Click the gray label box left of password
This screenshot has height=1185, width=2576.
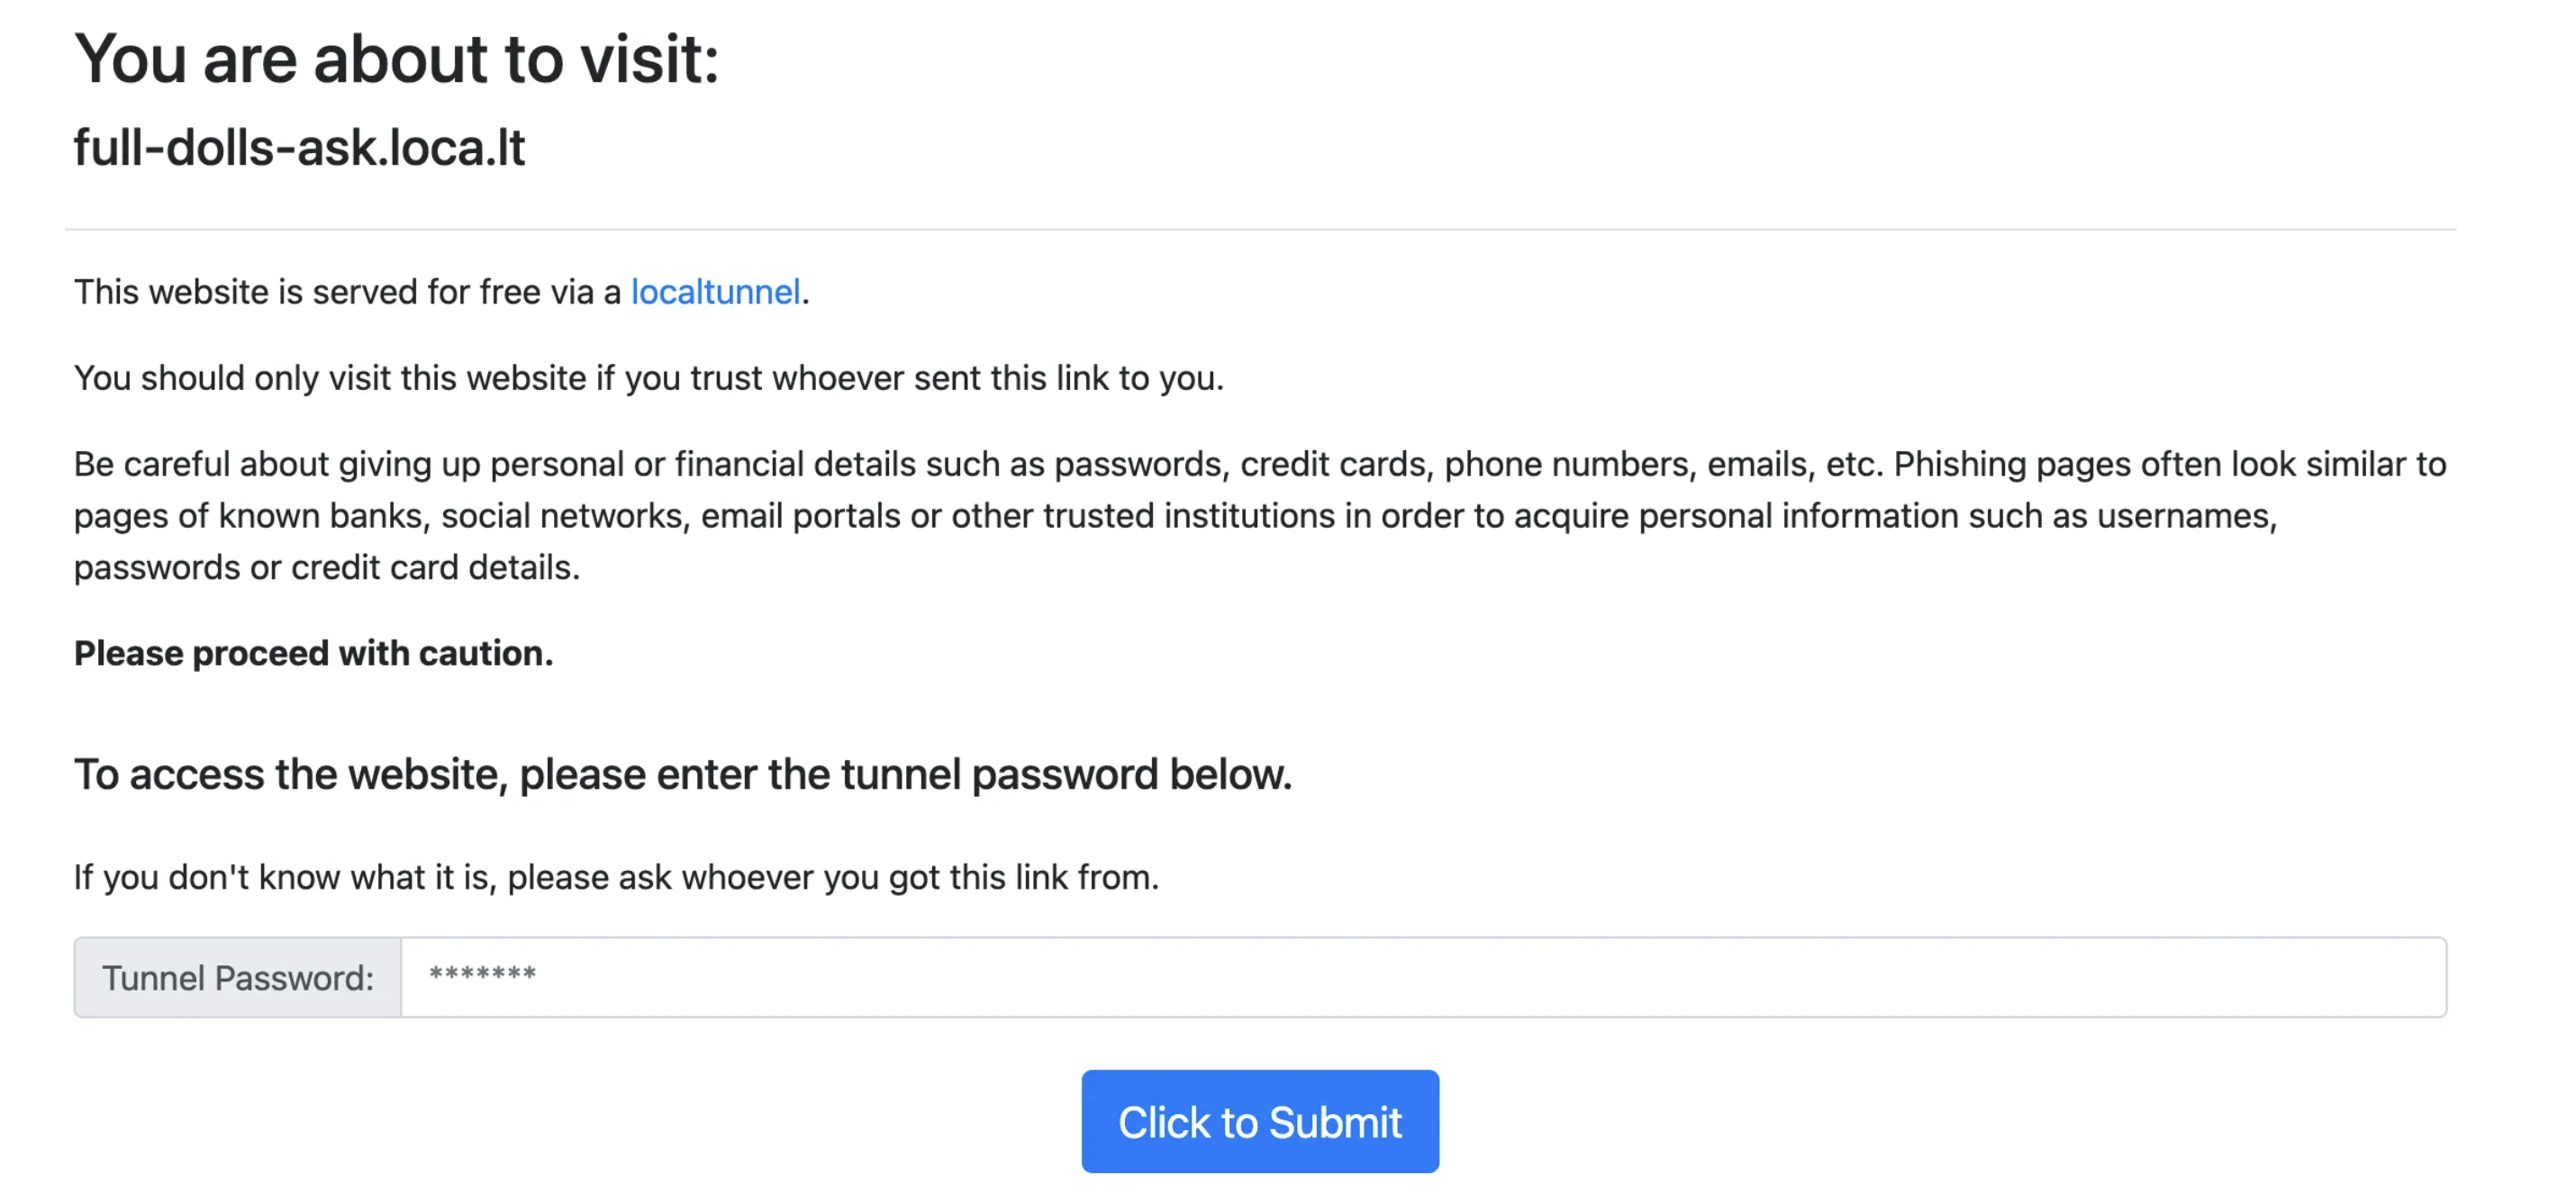tap(237, 977)
